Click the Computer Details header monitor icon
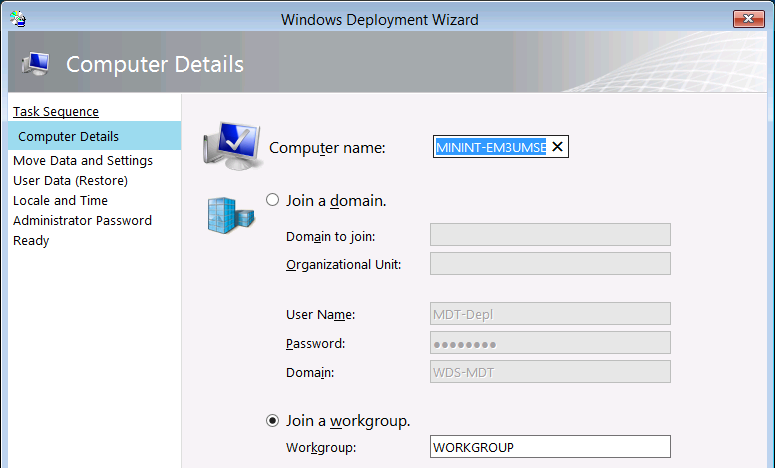Screen dimensions: 775x468 (36, 64)
